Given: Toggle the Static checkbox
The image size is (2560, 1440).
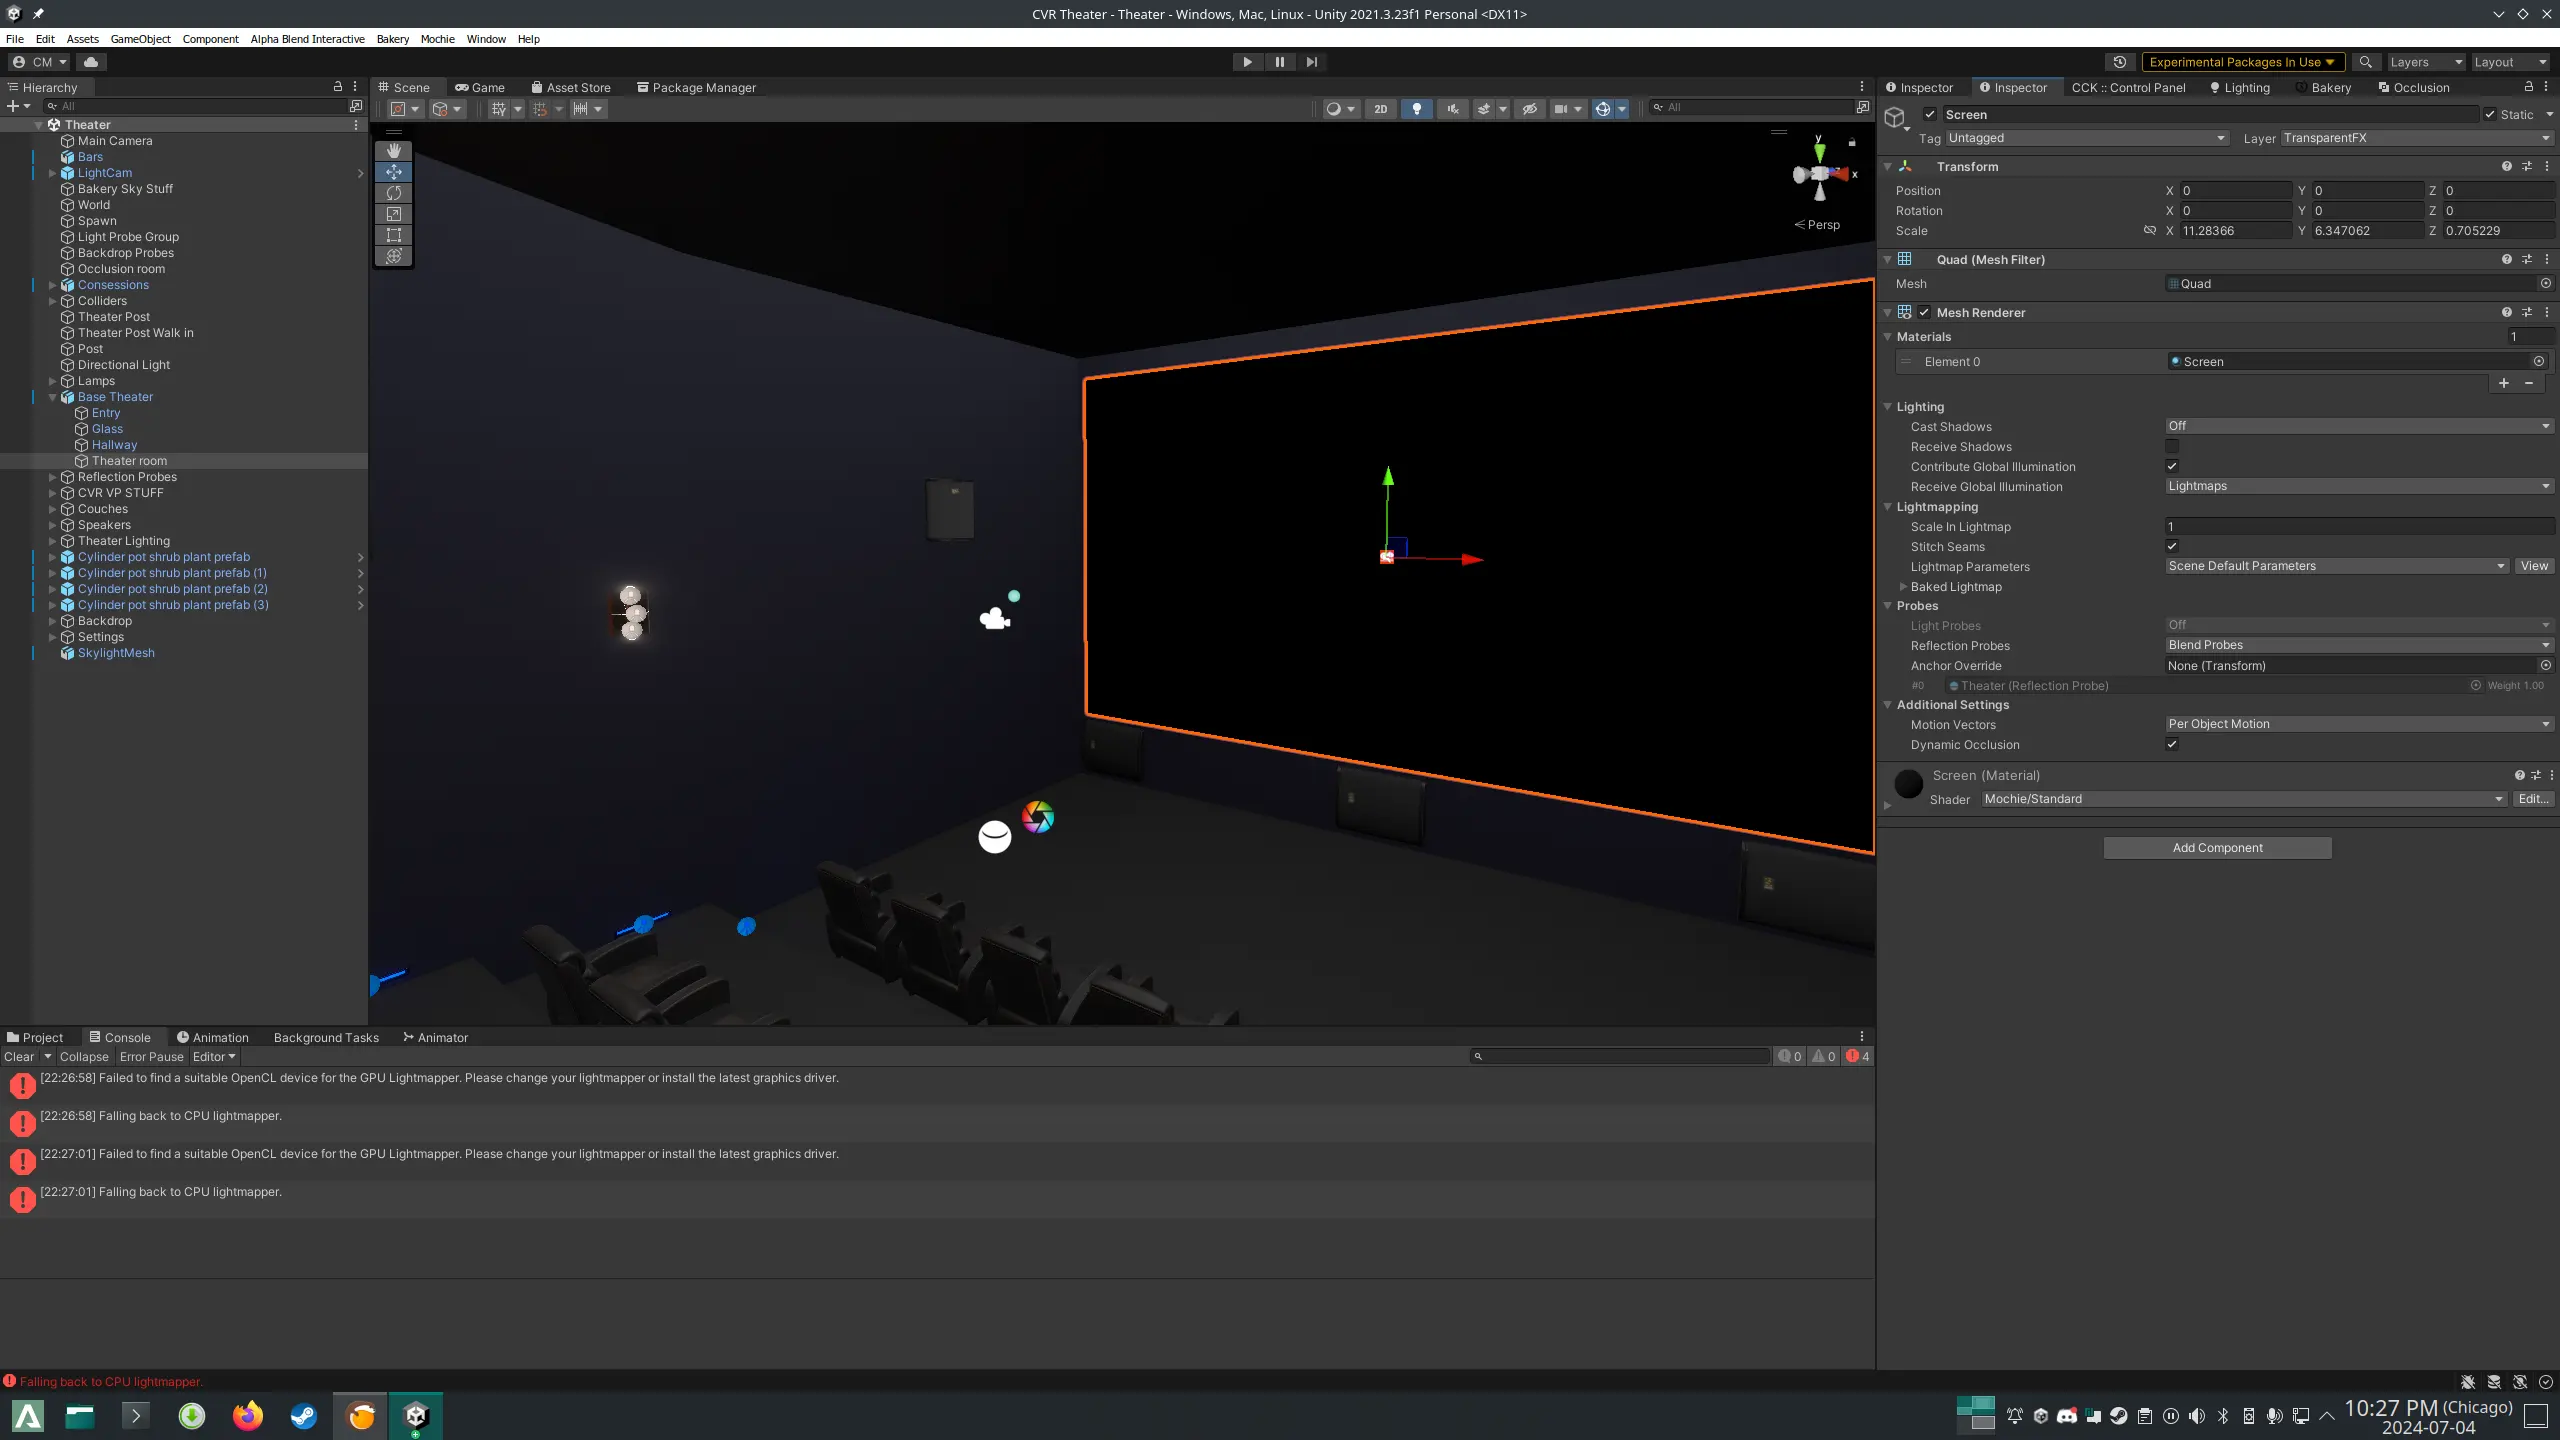Looking at the screenshot, I should [2490, 115].
